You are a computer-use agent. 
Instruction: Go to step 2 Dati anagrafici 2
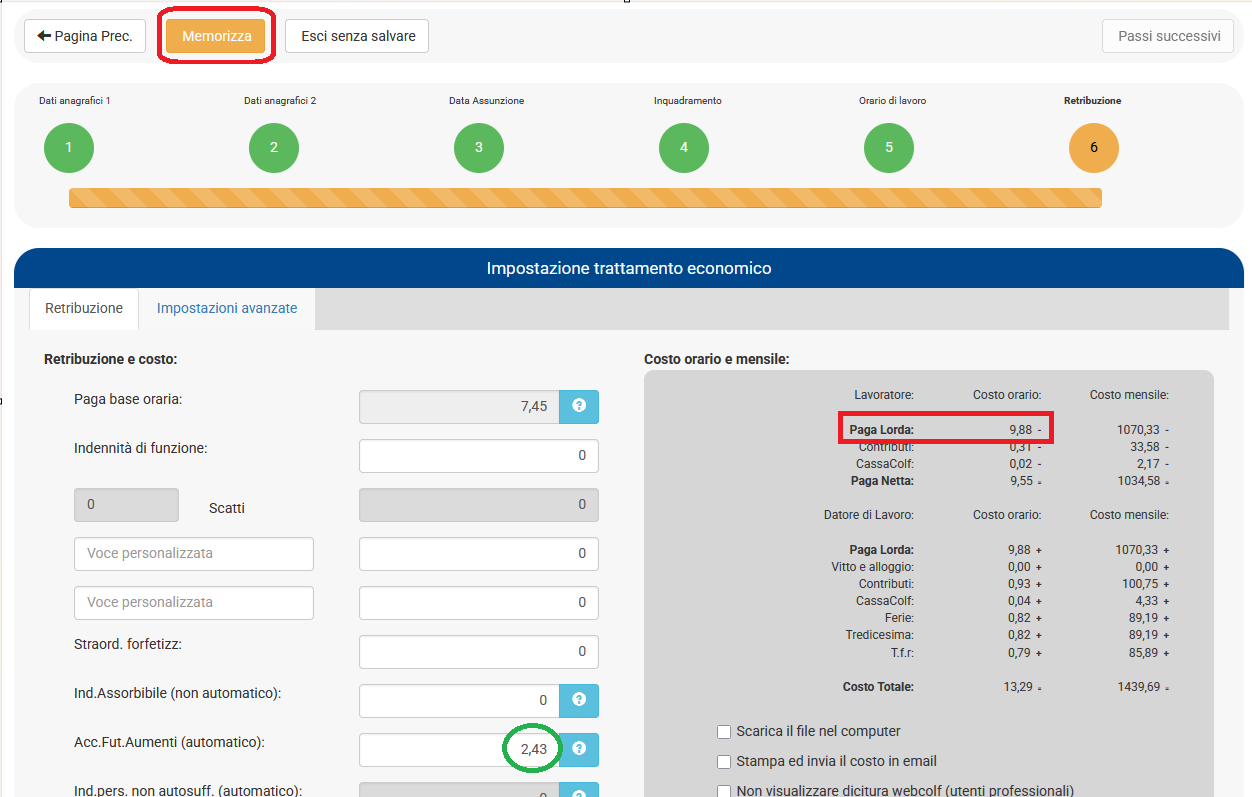pos(274,148)
